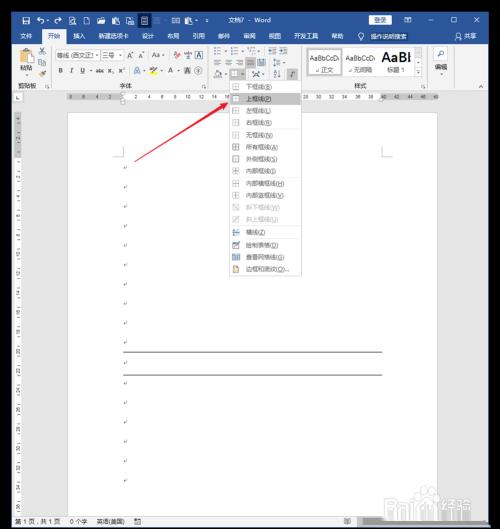Screen dimensions: 500x529
Task: Select the 上框线 (Top Border) menu item
Action: point(265,99)
